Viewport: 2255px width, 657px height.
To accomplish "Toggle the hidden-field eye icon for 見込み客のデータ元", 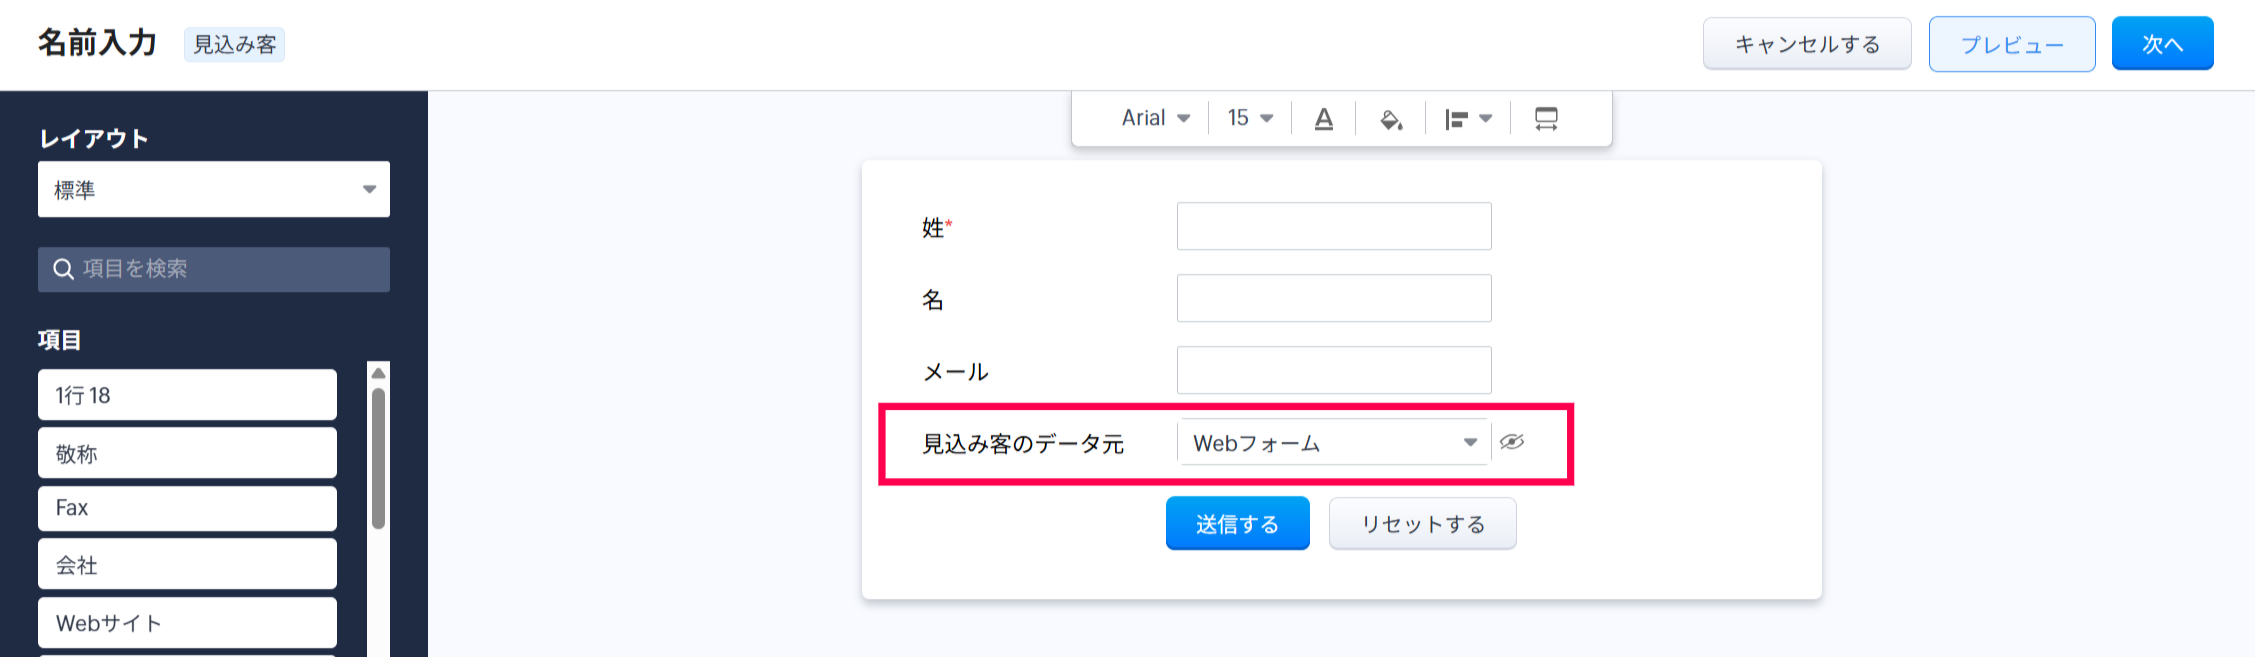I will coord(1511,442).
